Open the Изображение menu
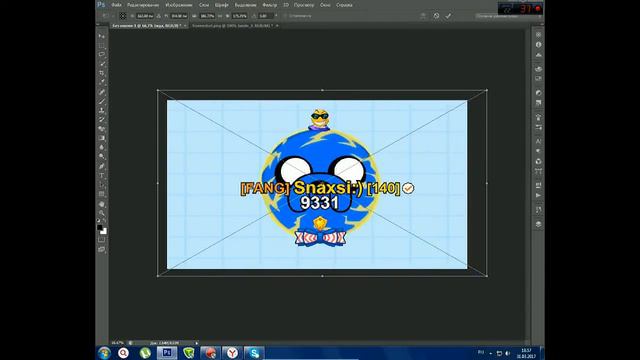Image resolution: width=640 pixels, height=360 pixels. coord(179,5)
